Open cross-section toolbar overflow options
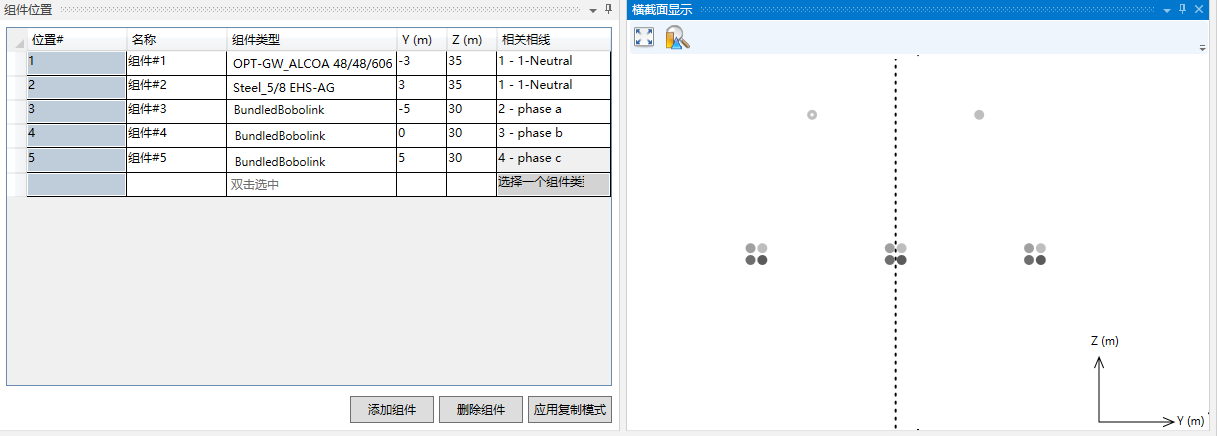This screenshot has width=1217, height=436. click(1203, 48)
